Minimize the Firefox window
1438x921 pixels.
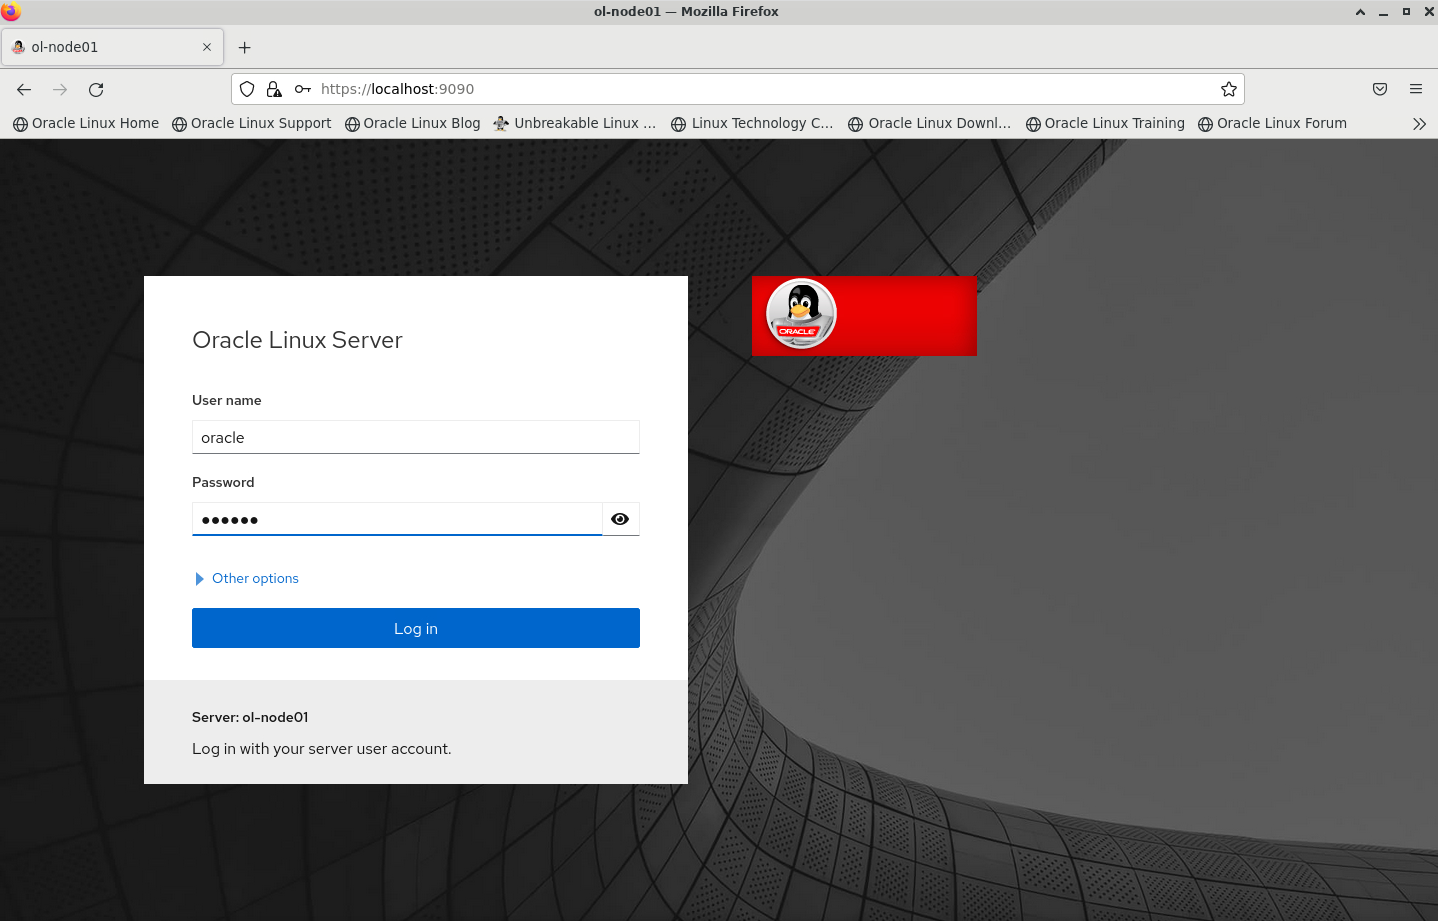coord(1383,12)
